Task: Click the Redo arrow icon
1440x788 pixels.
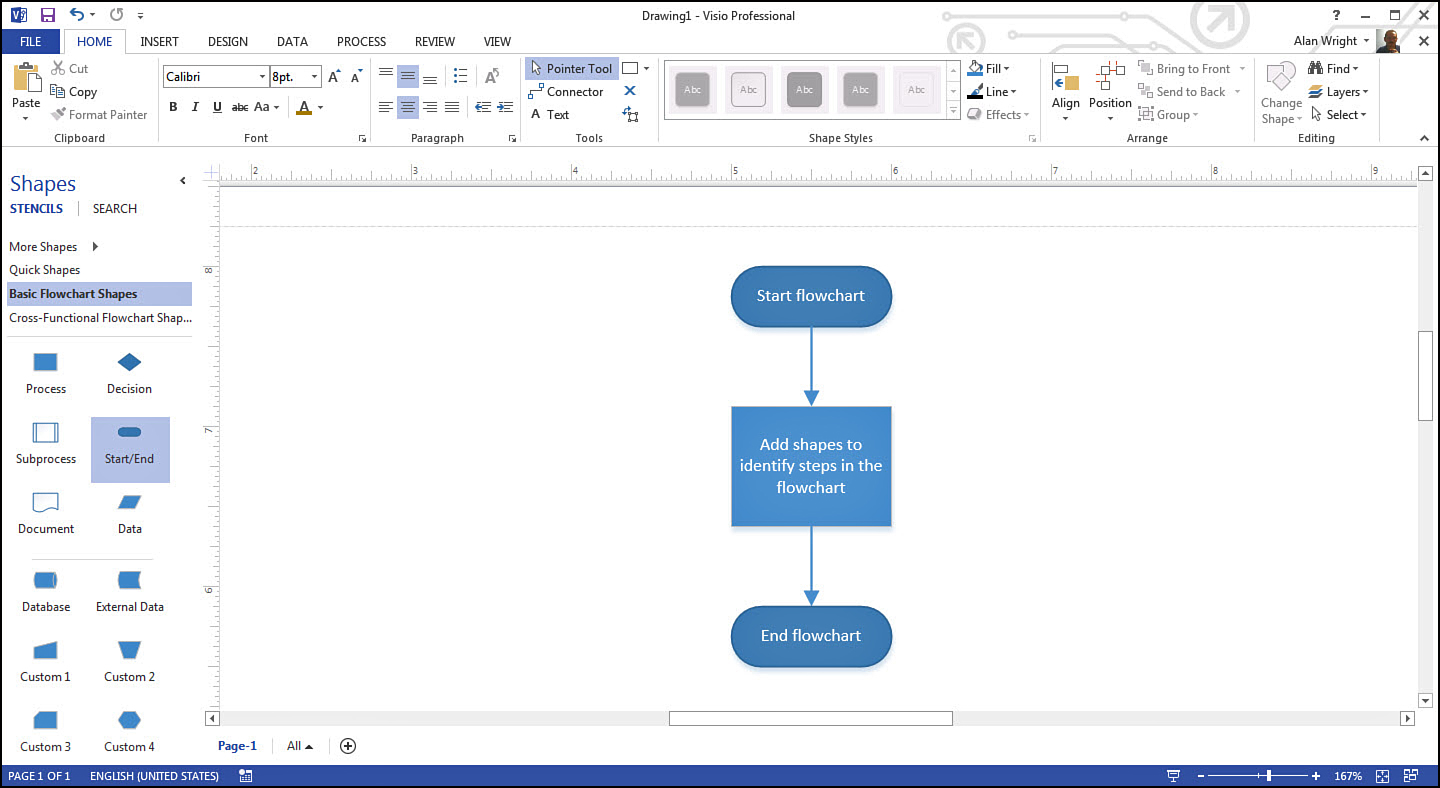Action: point(116,15)
